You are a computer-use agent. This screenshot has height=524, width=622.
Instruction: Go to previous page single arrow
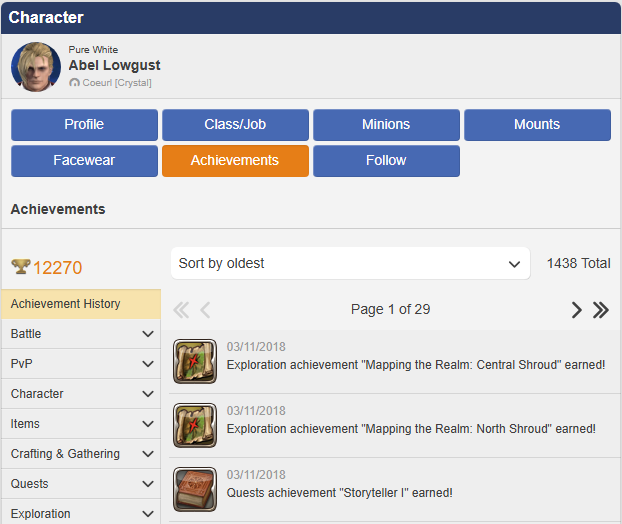click(205, 310)
